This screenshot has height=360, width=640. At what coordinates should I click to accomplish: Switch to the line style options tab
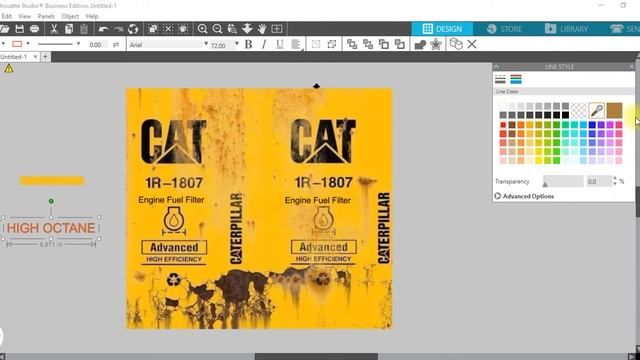[500, 79]
